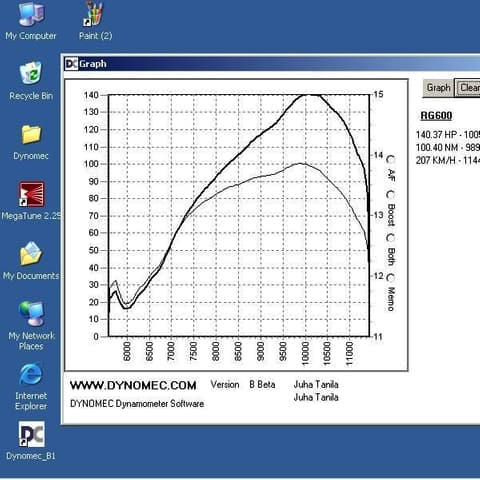The image size is (480, 480).
Task: Click the Graph window title icon
Action: tap(71, 63)
